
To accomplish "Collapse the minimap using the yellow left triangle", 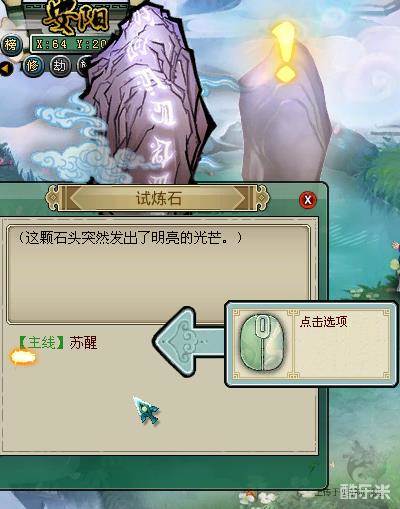I will click(5, 68).
